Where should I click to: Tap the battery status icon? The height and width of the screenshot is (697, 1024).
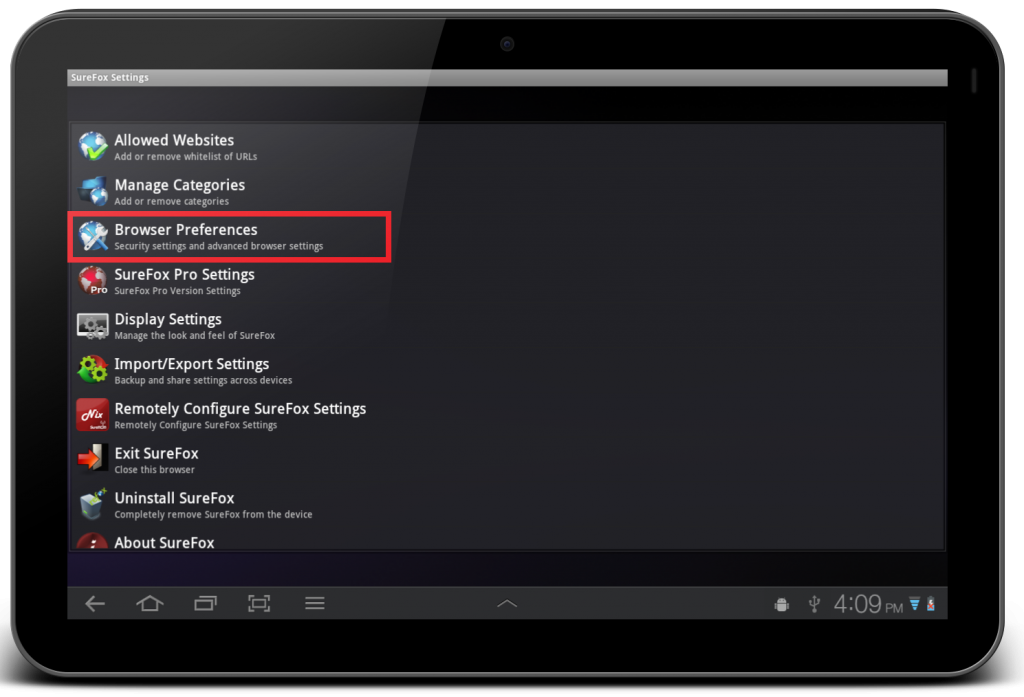931,604
